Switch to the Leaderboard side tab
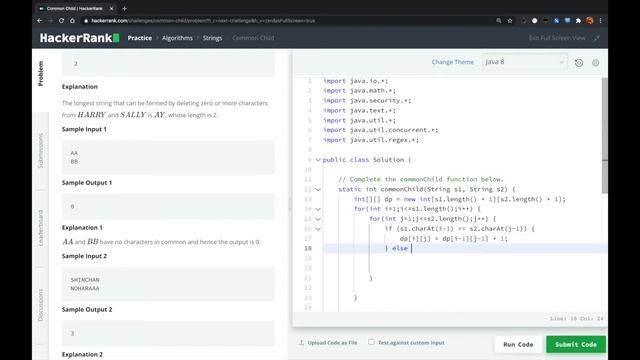 click(x=40, y=228)
